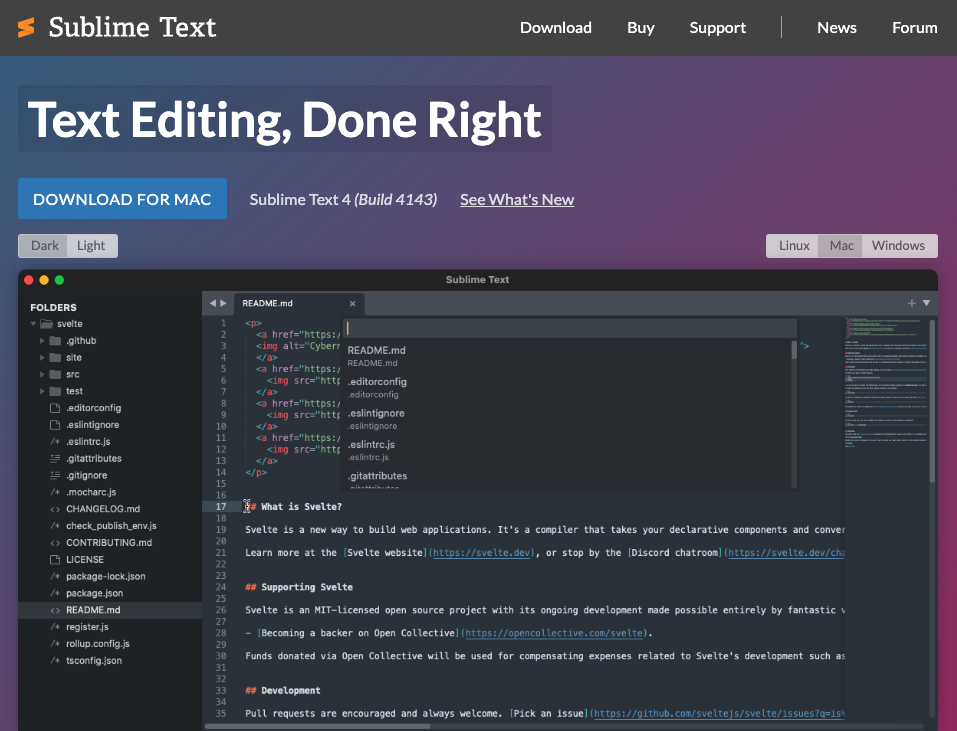
Task: Click package-lock.json file icon
Action: [55, 576]
